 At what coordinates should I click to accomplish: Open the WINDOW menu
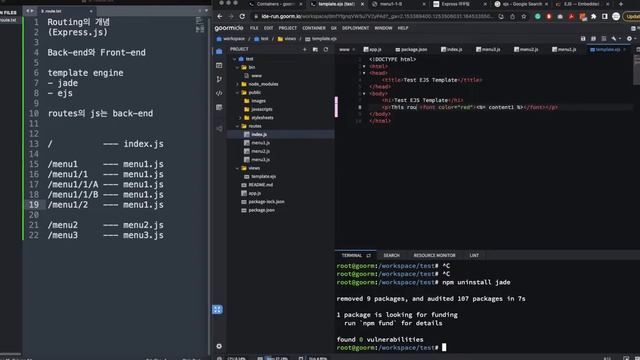tap(383, 28)
